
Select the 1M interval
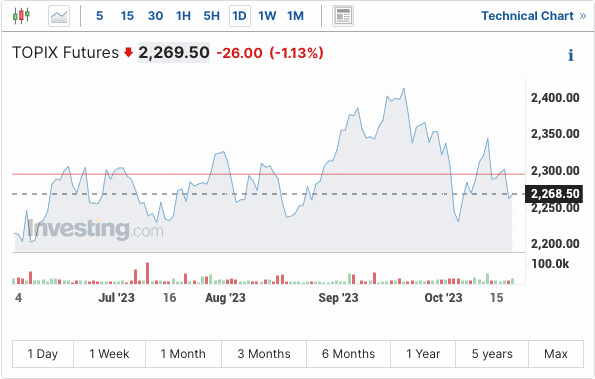pos(295,16)
